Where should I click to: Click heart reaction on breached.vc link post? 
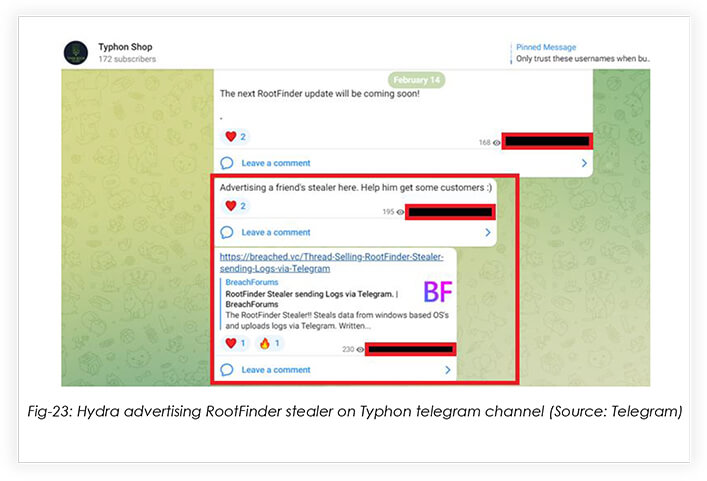tap(235, 344)
